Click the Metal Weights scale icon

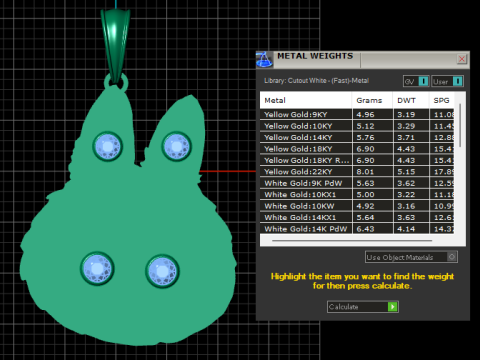click(264, 60)
